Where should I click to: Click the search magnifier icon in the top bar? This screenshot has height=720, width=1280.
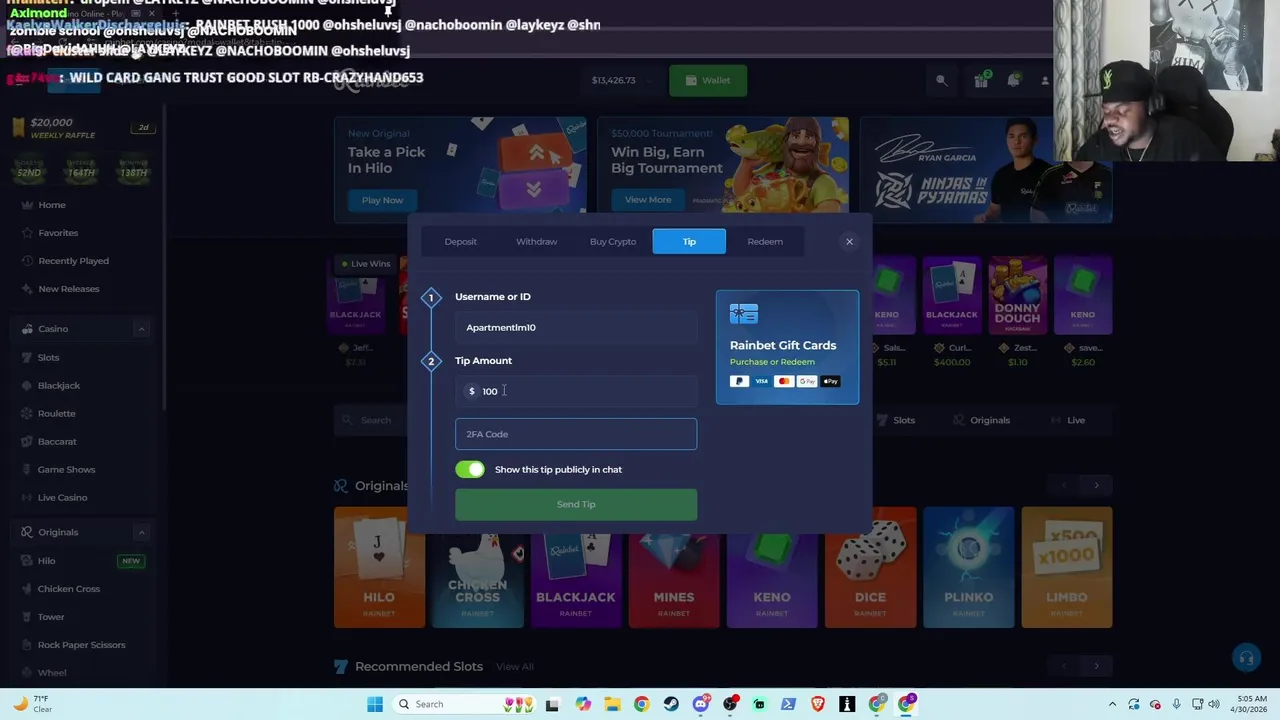tap(941, 80)
